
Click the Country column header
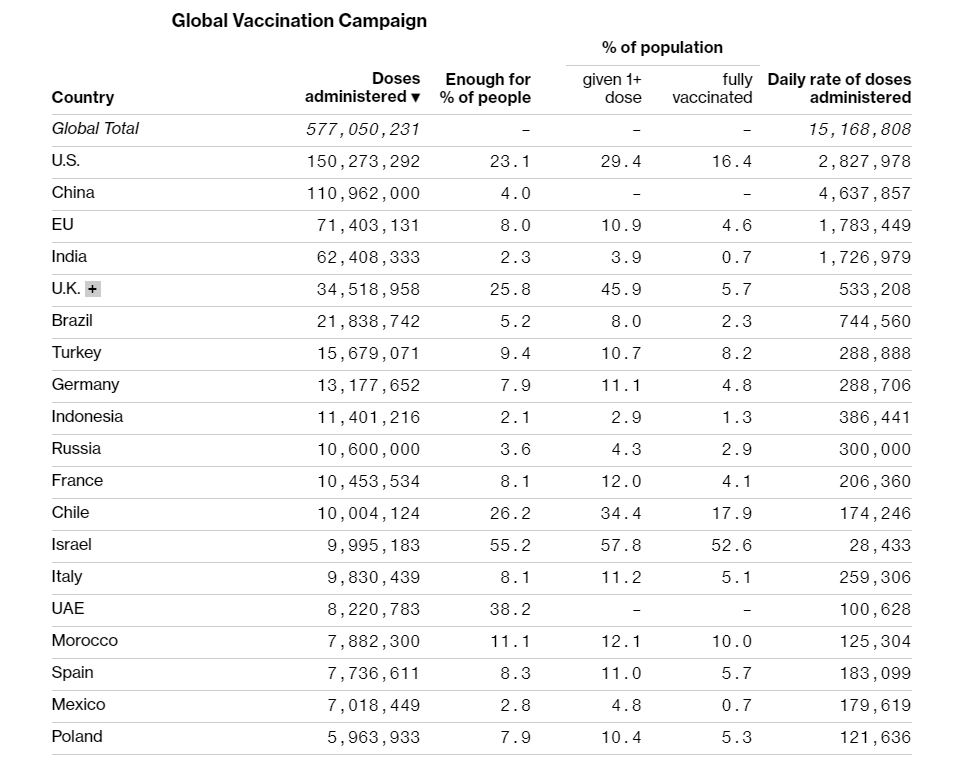pyautogui.click(x=82, y=97)
